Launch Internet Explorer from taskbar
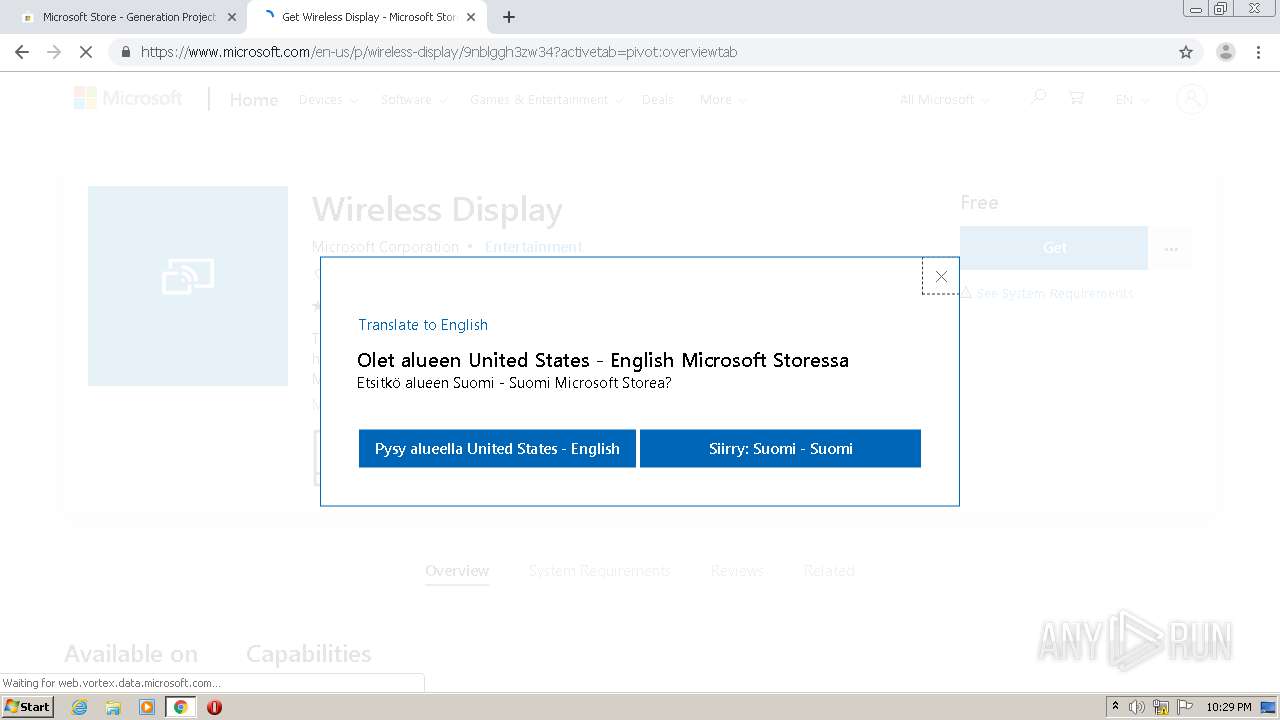 coord(80,707)
